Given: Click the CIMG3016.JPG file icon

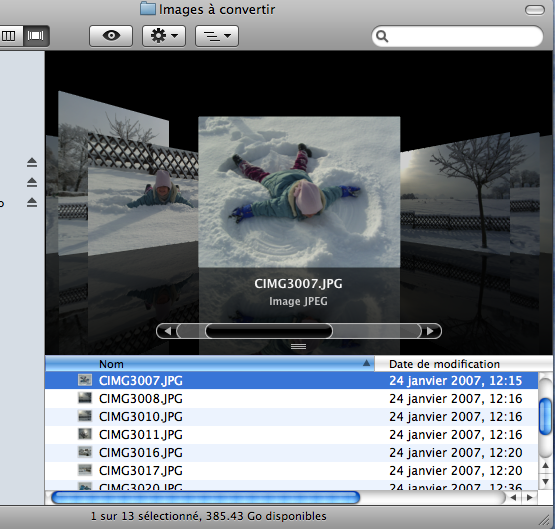Looking at the screenshot, I should pyautogui.click(x=85, y=452).
